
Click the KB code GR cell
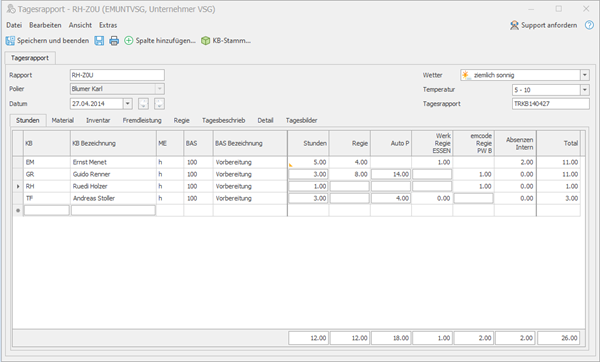[x=47, y=174]
